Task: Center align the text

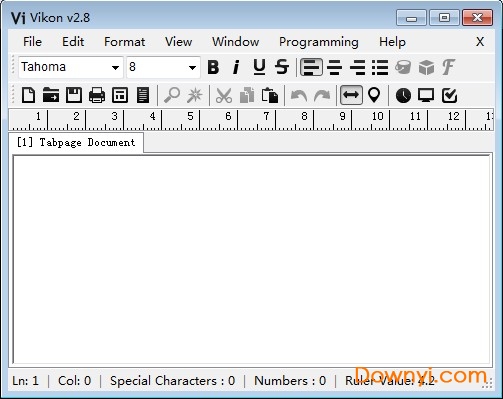Action: (x=334, y=67)
